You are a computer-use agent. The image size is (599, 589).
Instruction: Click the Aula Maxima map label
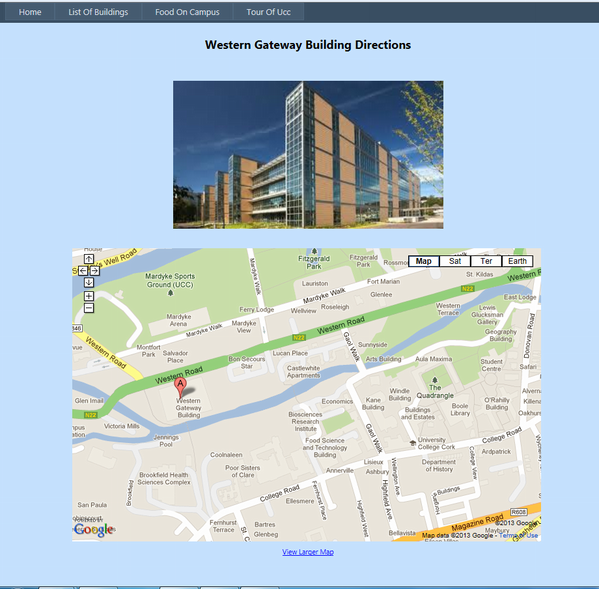point(433,359)
